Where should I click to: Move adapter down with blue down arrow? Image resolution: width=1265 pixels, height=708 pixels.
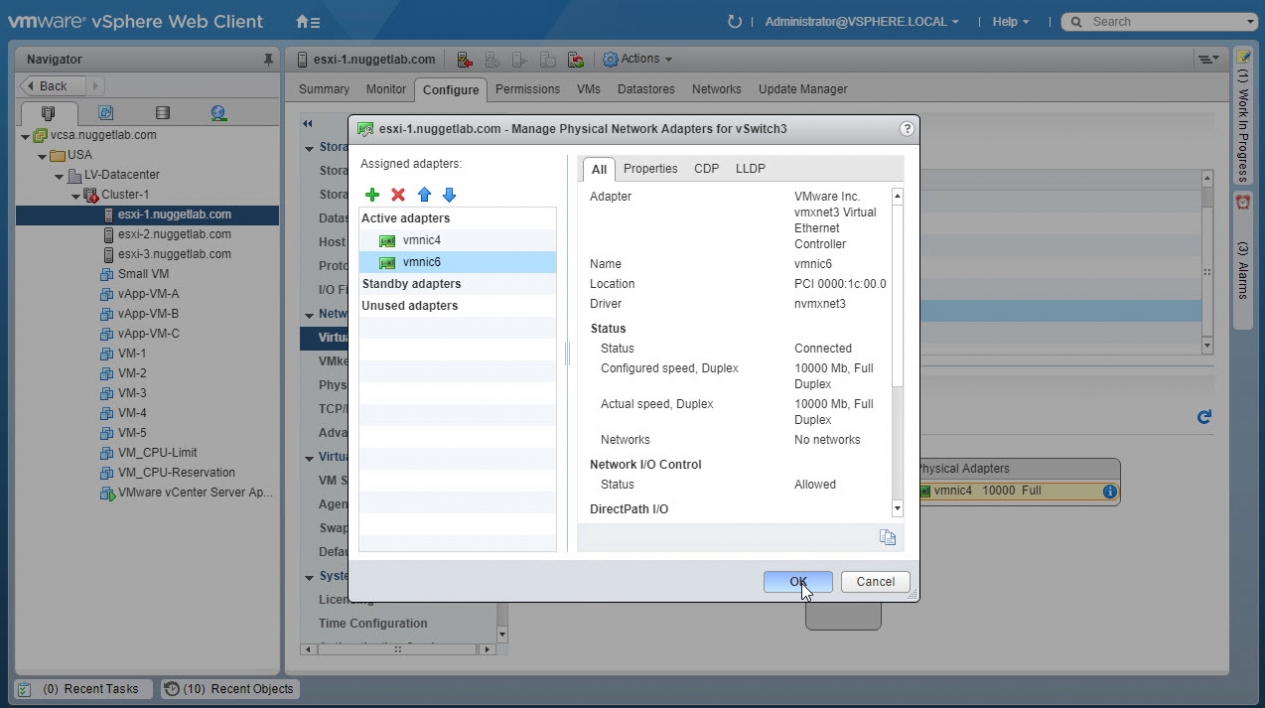click(449, 195)
